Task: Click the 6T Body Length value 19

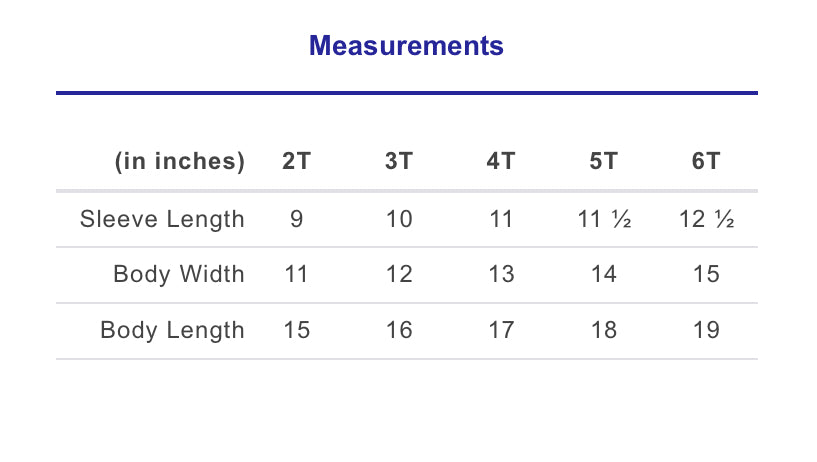Action: tap(706, 331)
